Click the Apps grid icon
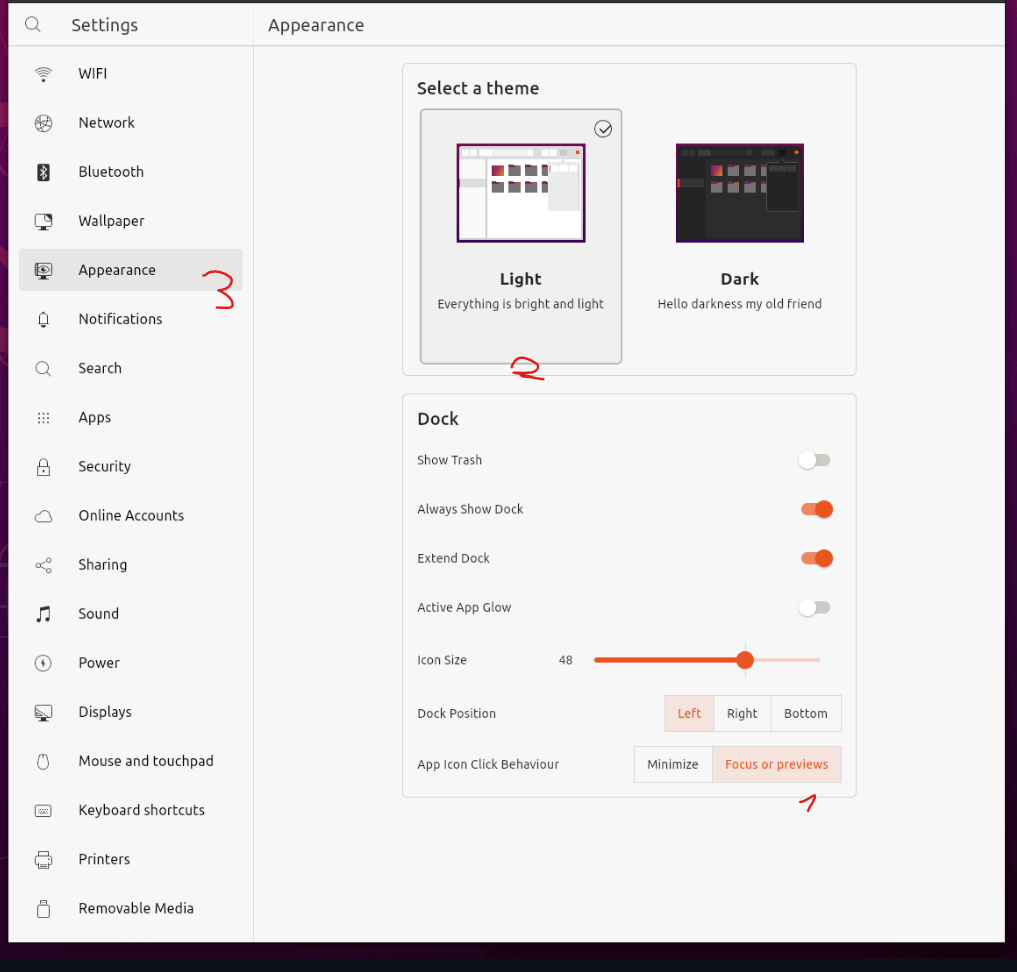1017x972 pixels. pos(43,418)
